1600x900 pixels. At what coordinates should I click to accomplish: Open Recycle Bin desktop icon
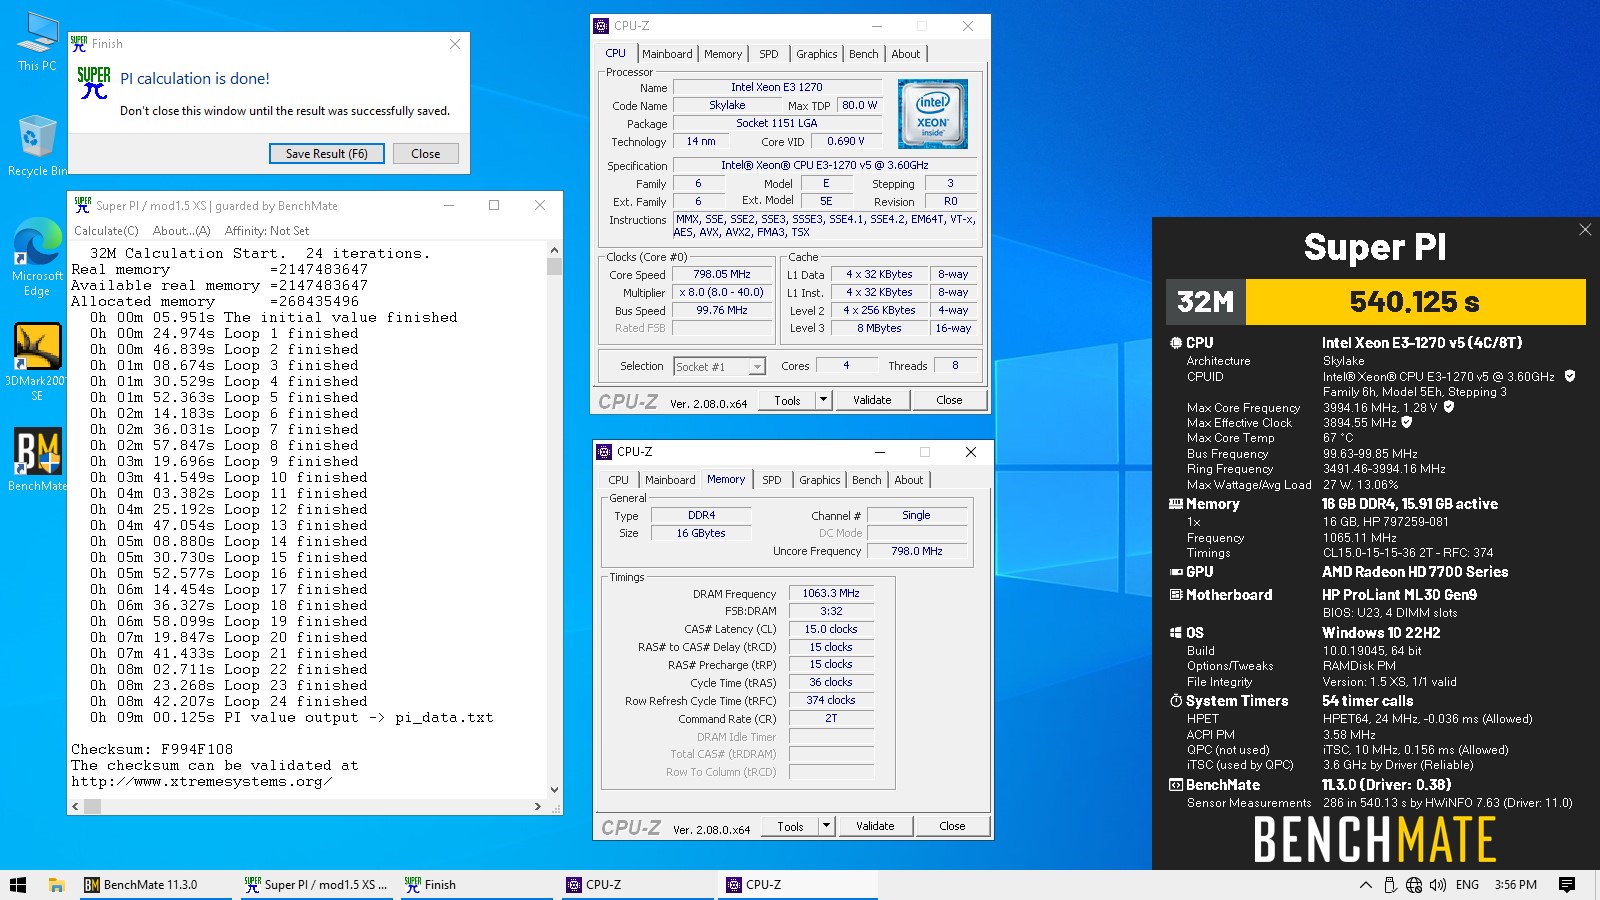pyautogui.click(x=37, y=146)
